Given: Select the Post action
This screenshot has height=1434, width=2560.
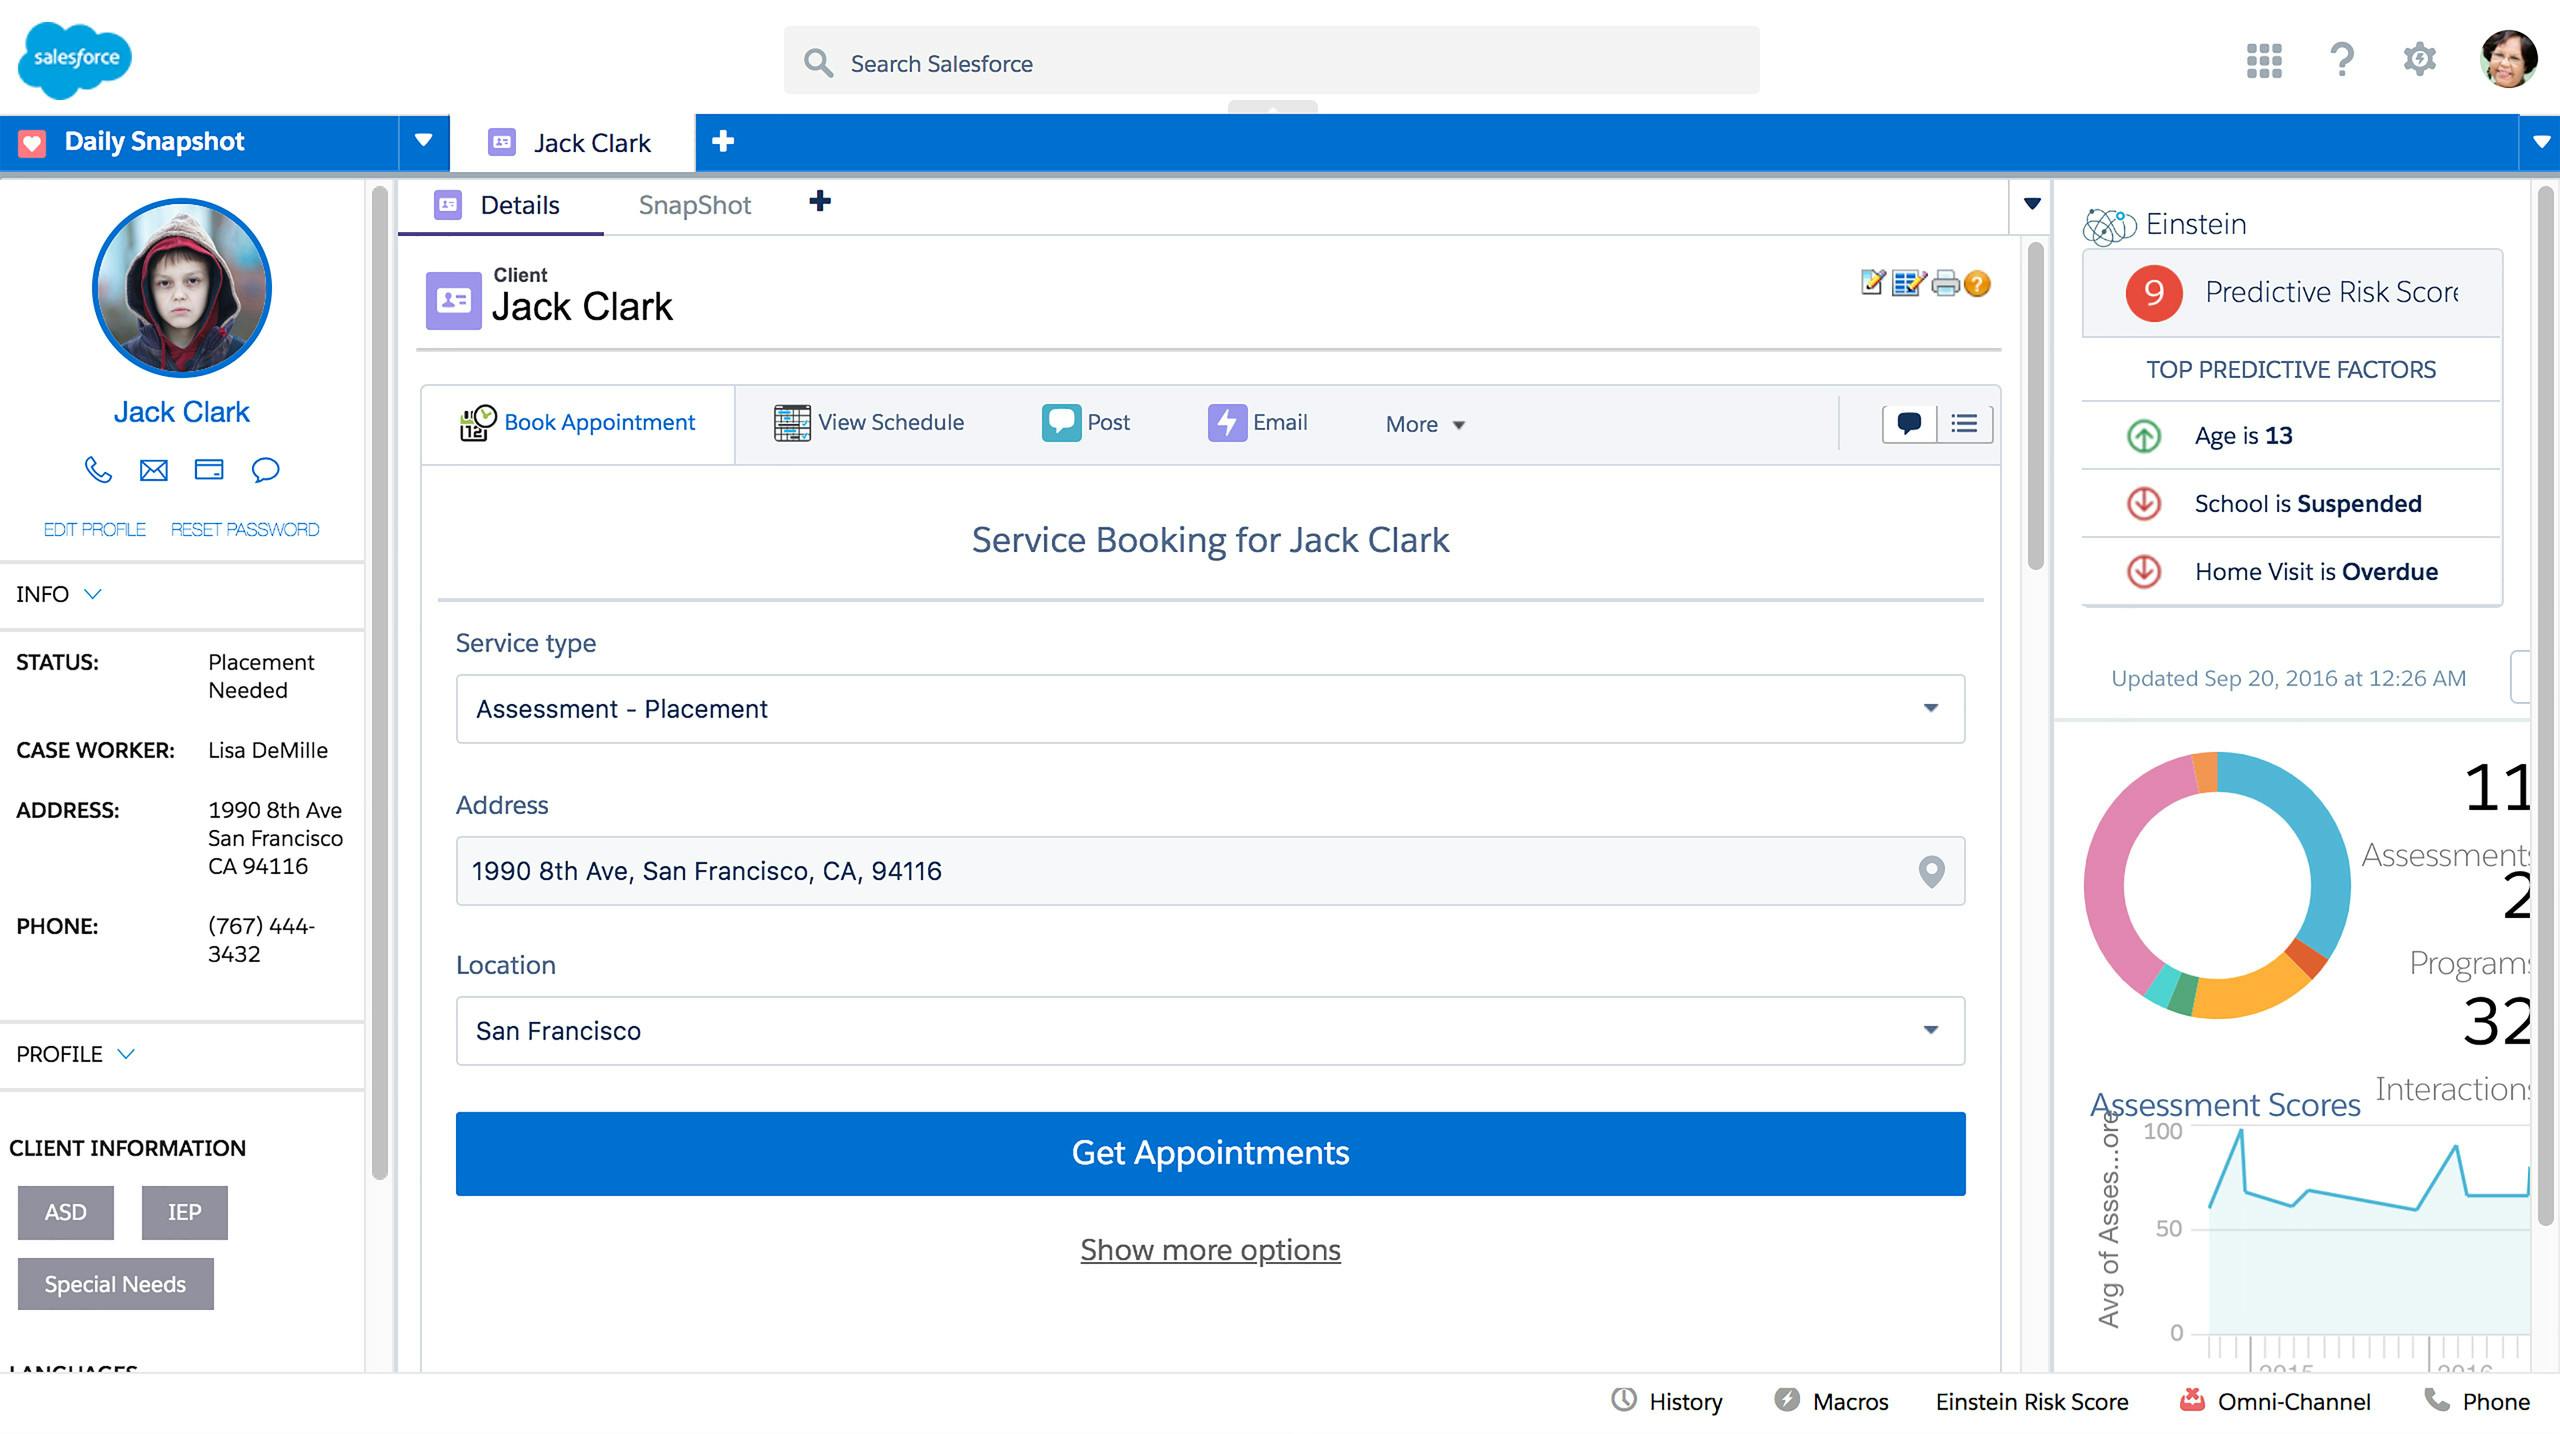Looking at the screenshot, I should pyautogui.click(x=1086, y=423).
